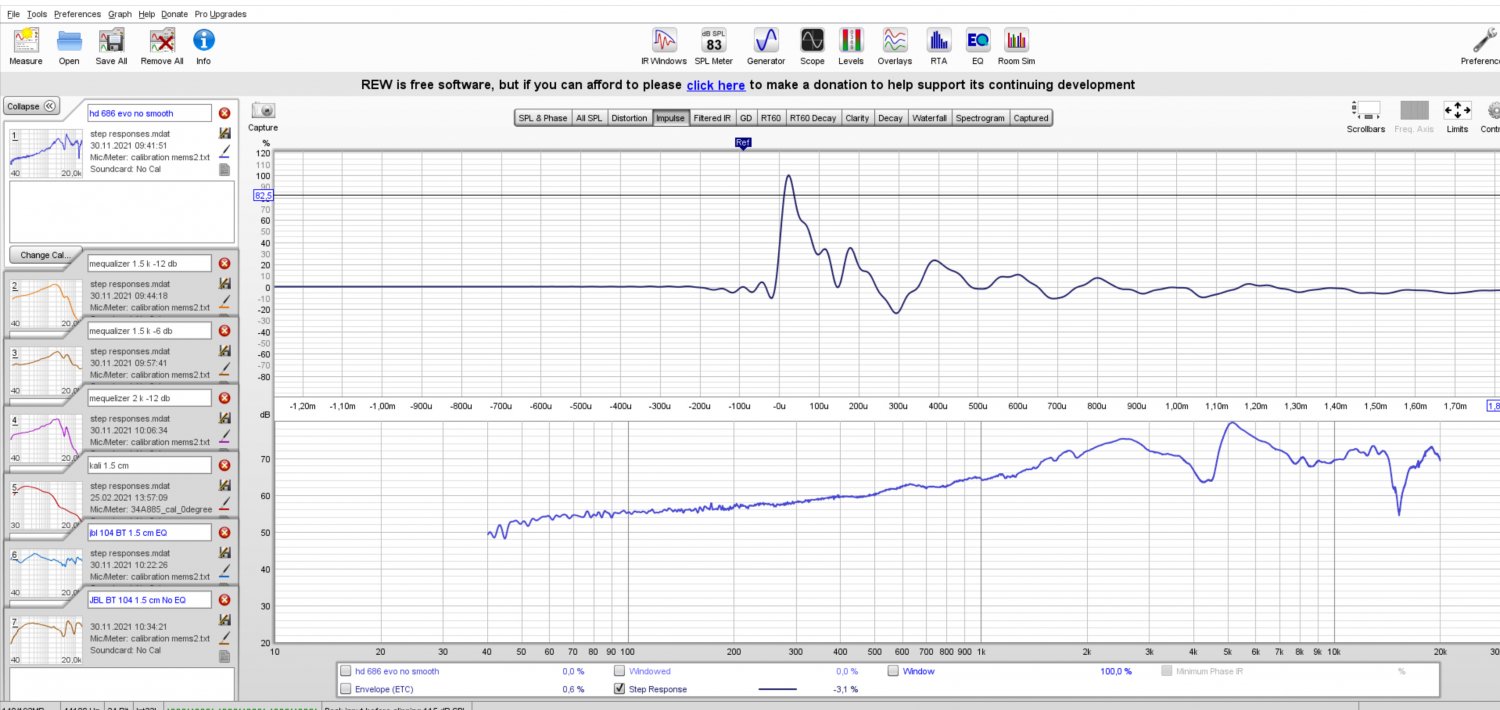Image resolution: width=1500 pixels, height=710 pixels.
Task: Open the File menu
Action: pyautogui.click(x=13, y=14)
